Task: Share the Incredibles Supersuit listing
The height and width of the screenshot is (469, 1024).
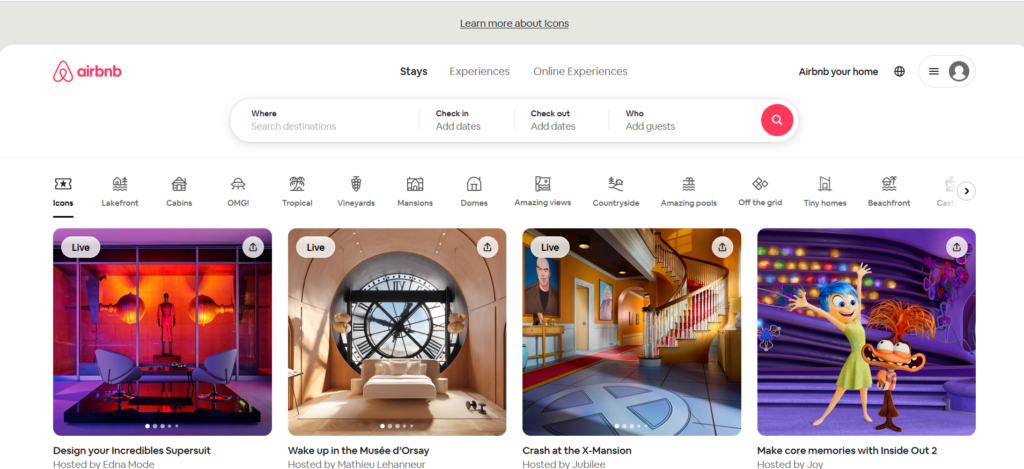Action: point(253,247)
